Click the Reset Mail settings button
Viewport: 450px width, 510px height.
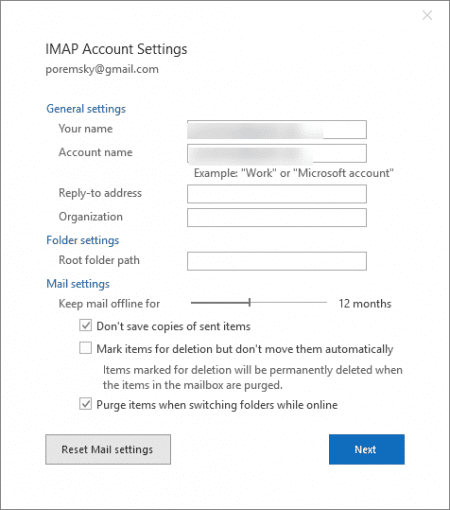click(108, 449)
